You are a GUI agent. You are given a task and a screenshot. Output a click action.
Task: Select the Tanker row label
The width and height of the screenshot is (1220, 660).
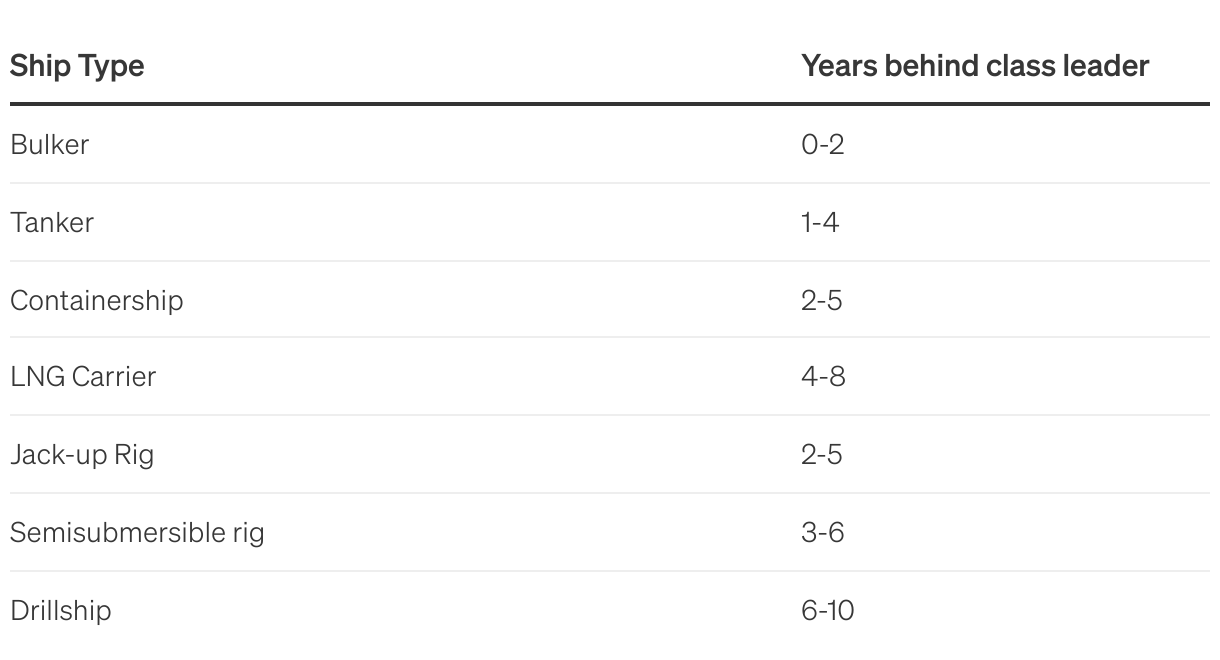pos(52,222)
